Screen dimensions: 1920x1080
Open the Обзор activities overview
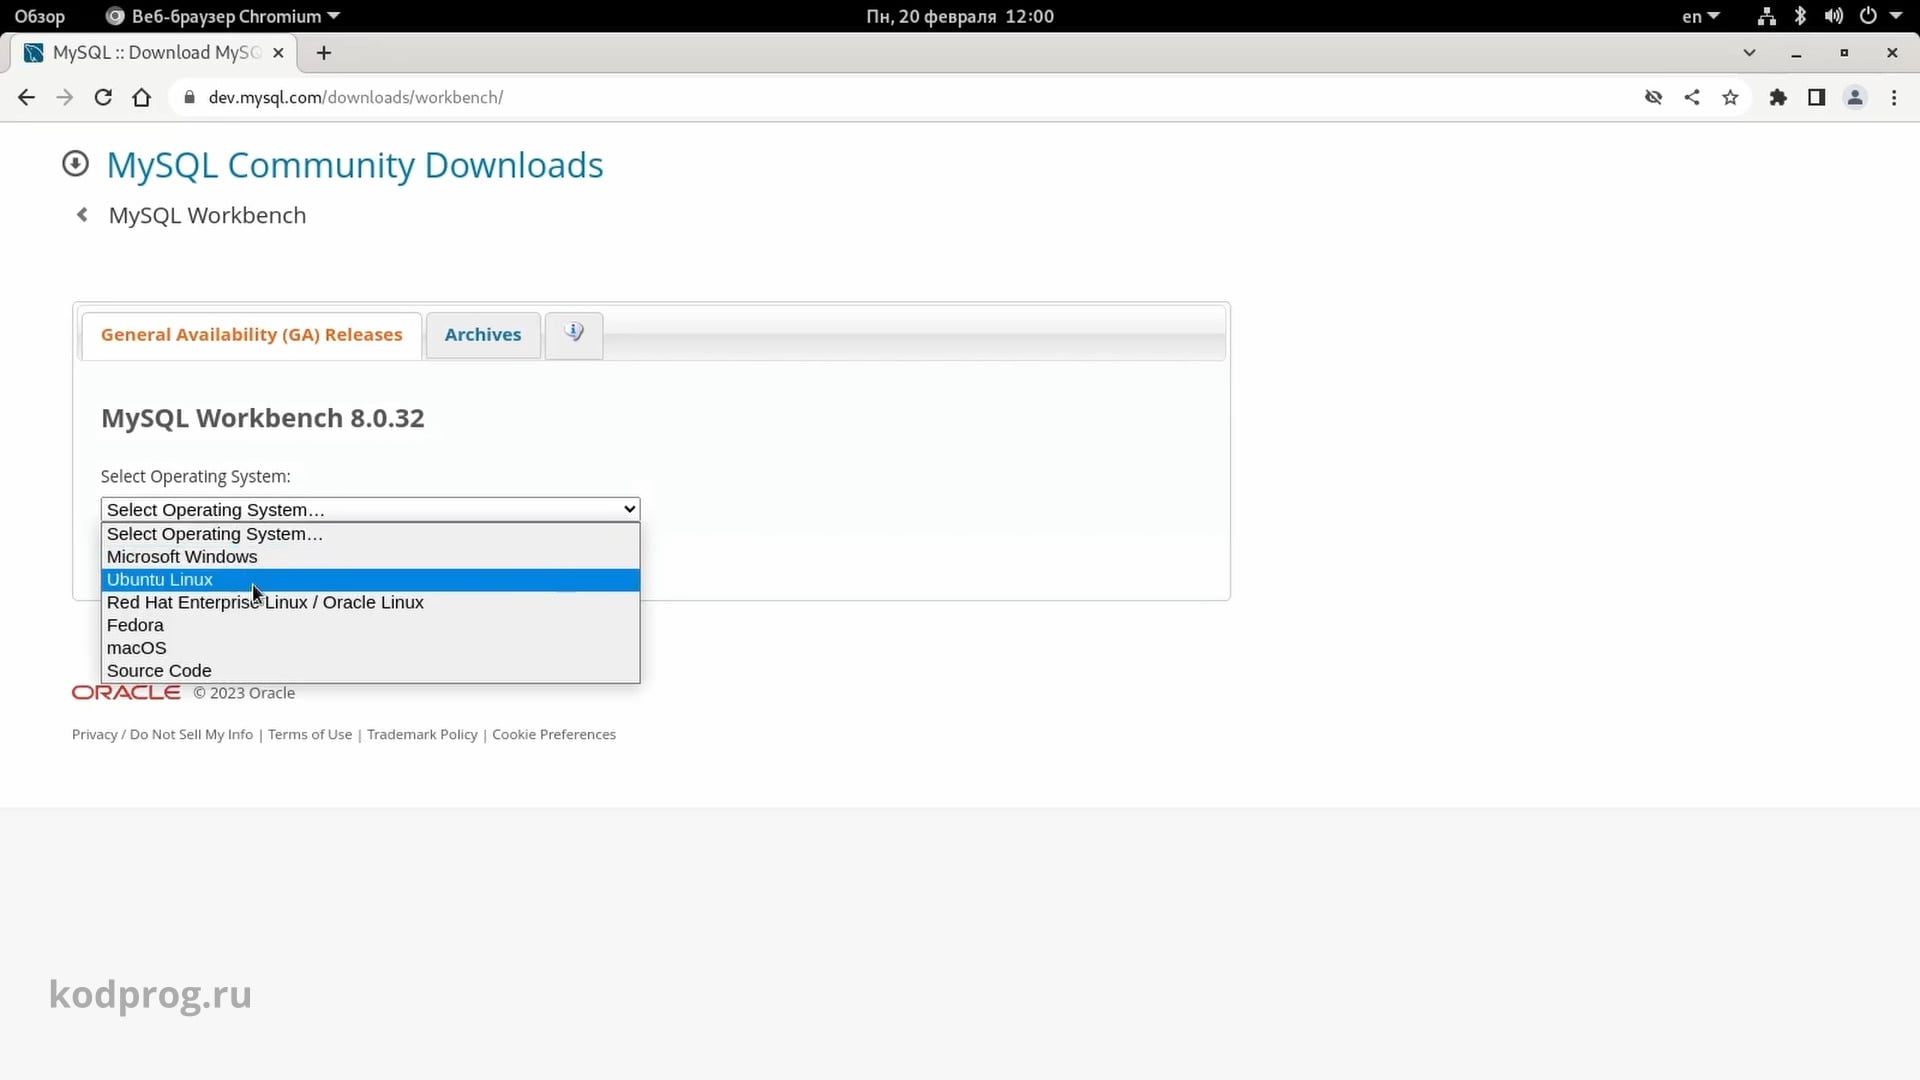click(x=40, y=16)
